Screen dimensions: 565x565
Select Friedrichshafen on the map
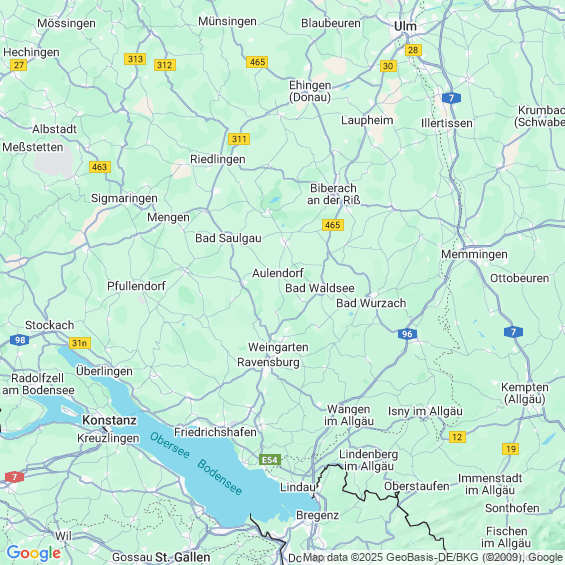(215, 432)
